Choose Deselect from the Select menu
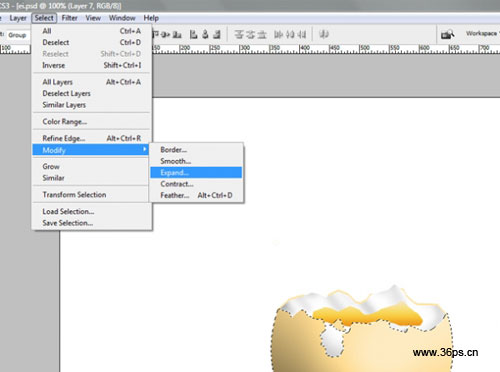 pyautogui.click(x=91, y=43)
